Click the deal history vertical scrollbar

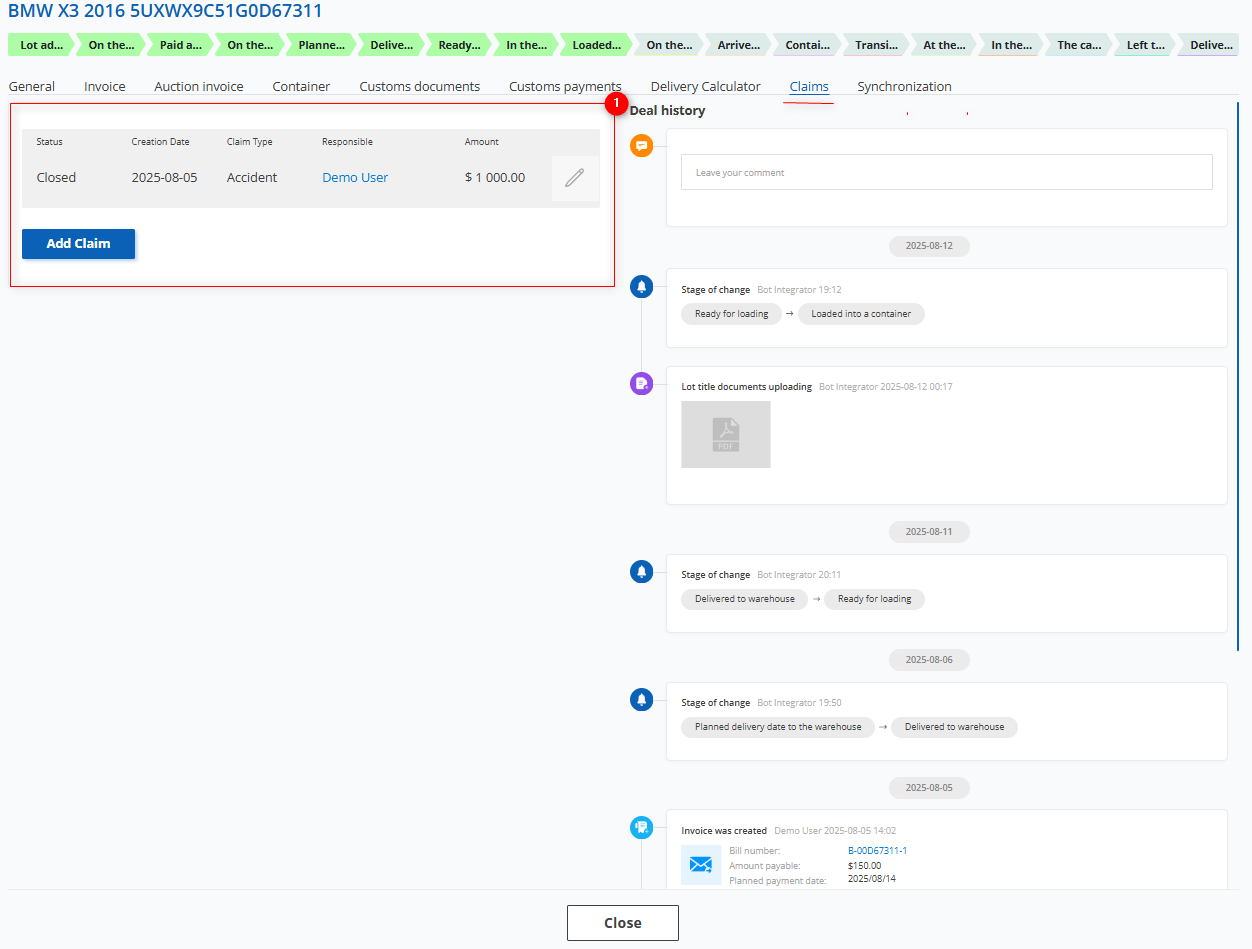tap(1238, 375)
